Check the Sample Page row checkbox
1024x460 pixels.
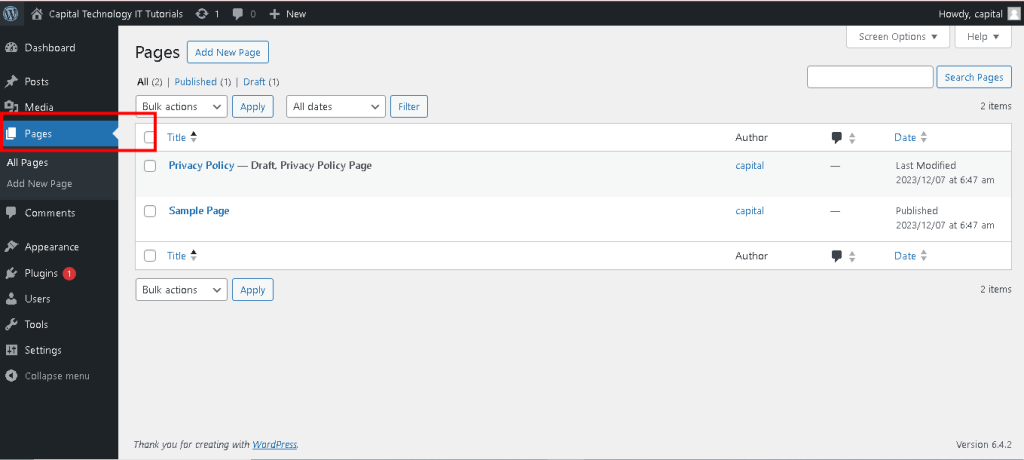pyautogui.click(x=150, y=211)
